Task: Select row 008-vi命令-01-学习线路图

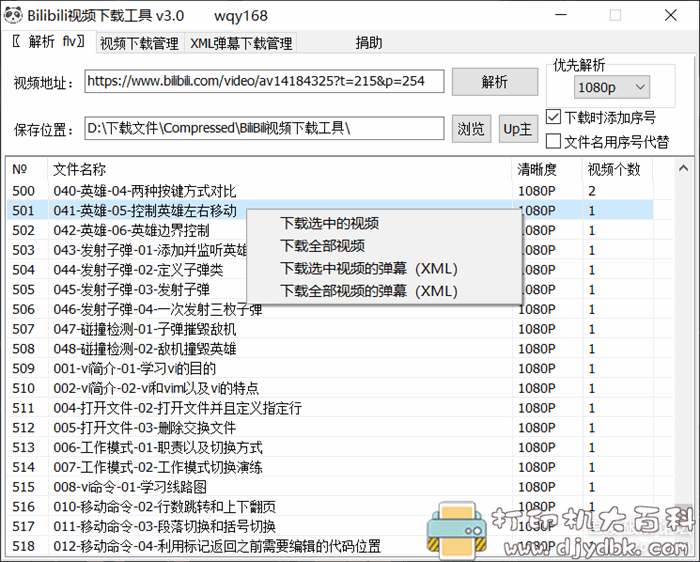Action: click(330, 487)
